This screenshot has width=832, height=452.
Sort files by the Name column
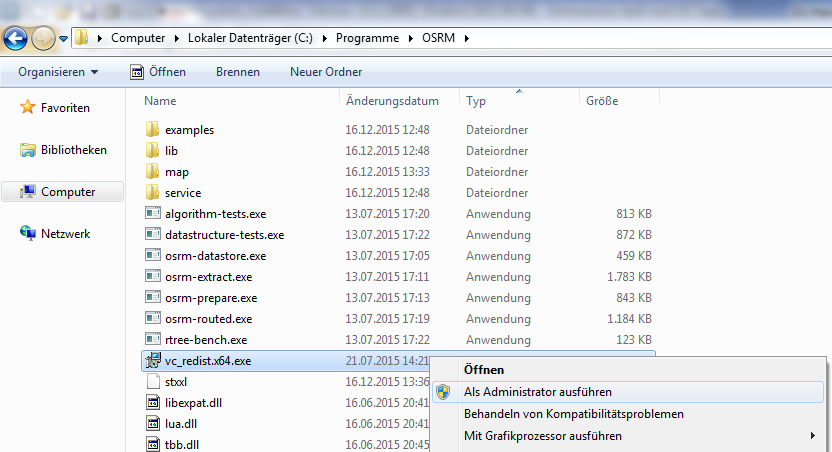pyautogui.click(x=160, y=101)
